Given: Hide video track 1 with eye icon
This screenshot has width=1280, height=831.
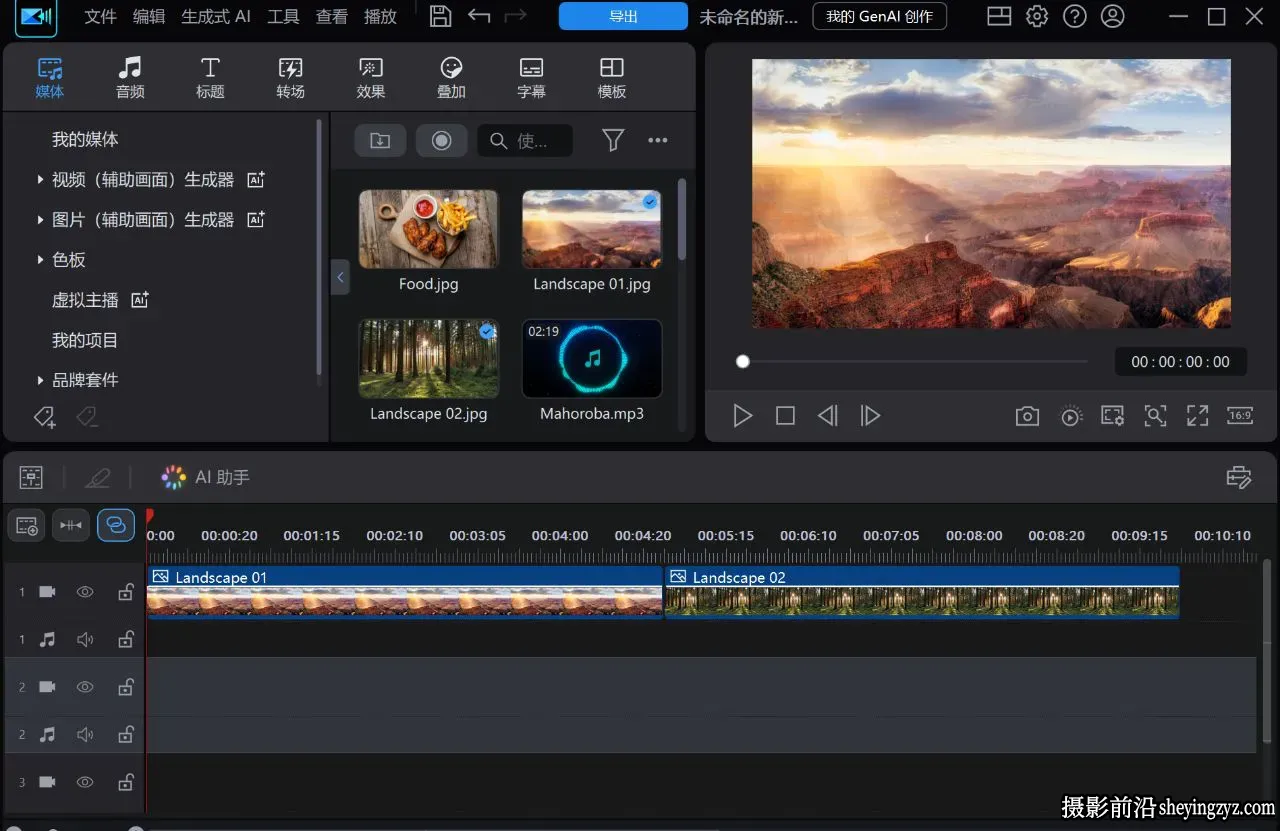Looking at the screenshot, I should (x=85, y=592).
